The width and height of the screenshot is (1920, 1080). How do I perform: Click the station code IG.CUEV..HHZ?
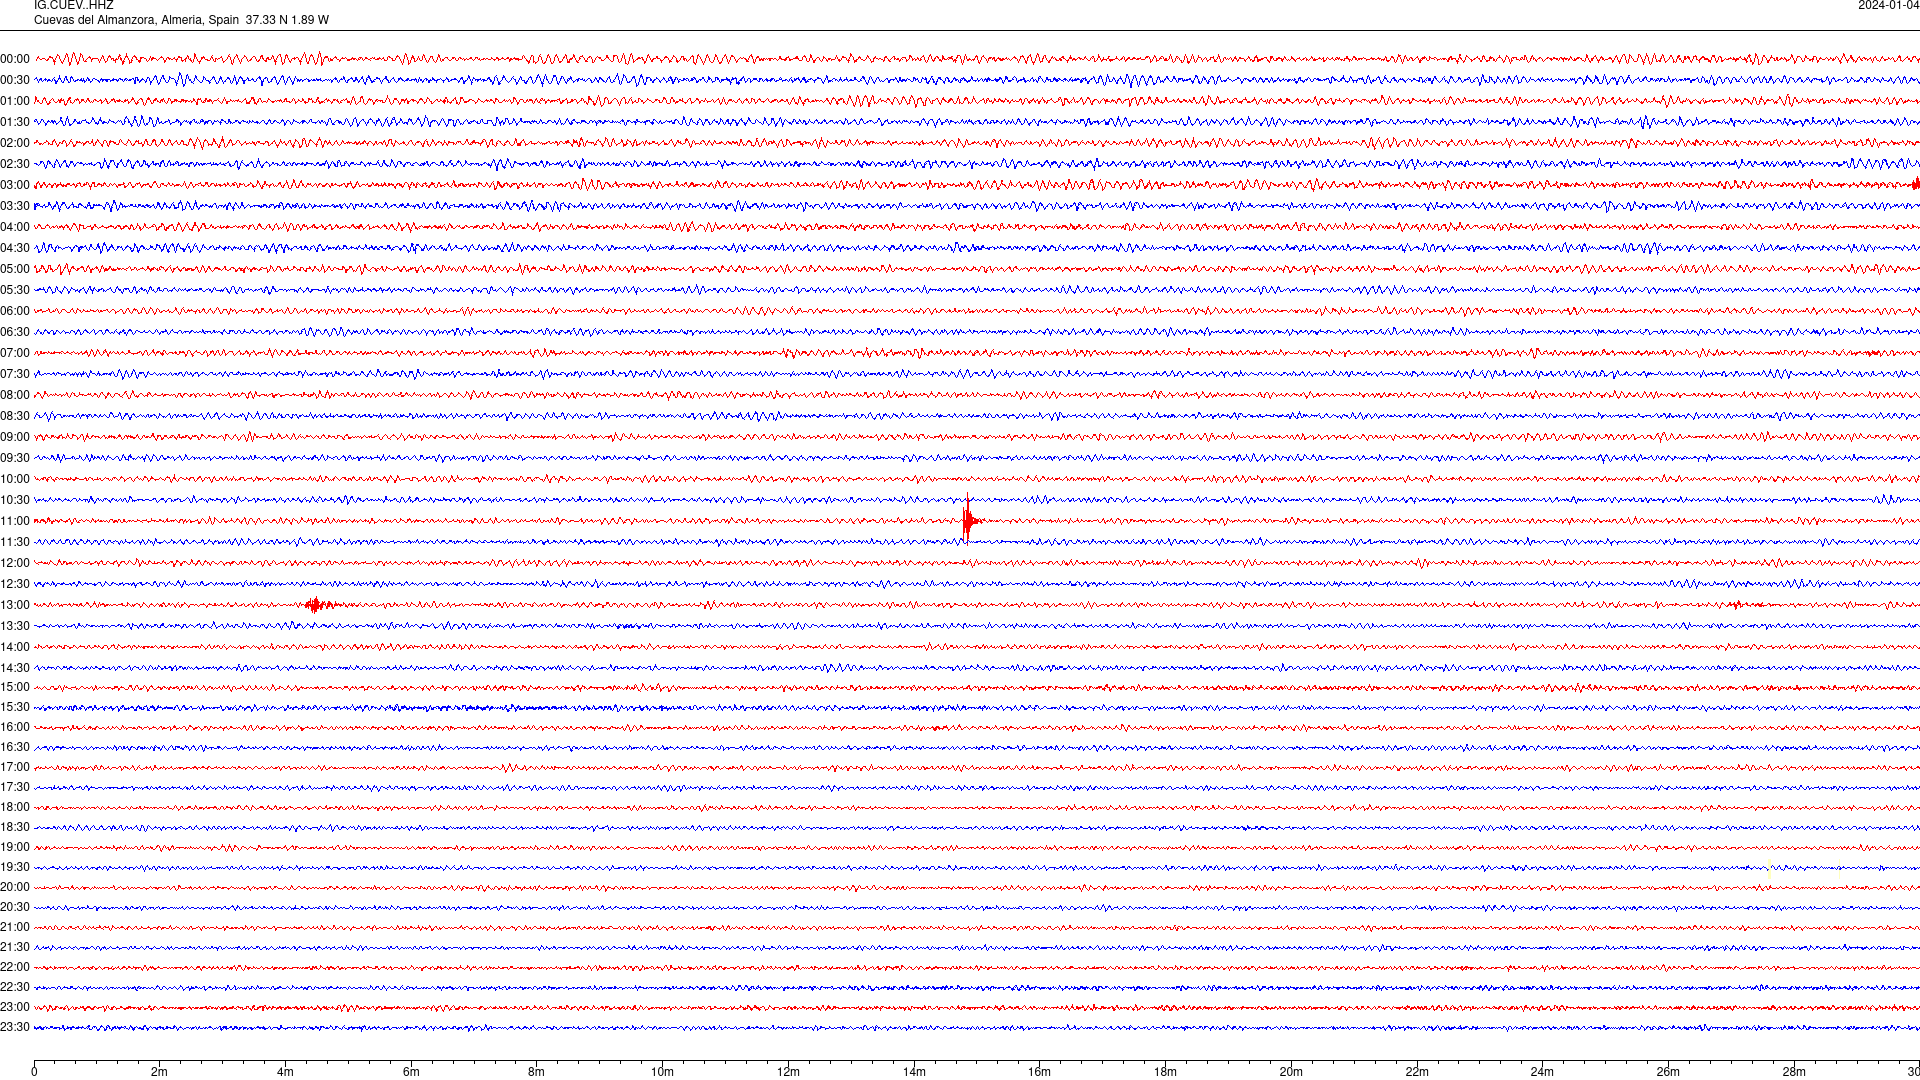[x=74, y=6]
